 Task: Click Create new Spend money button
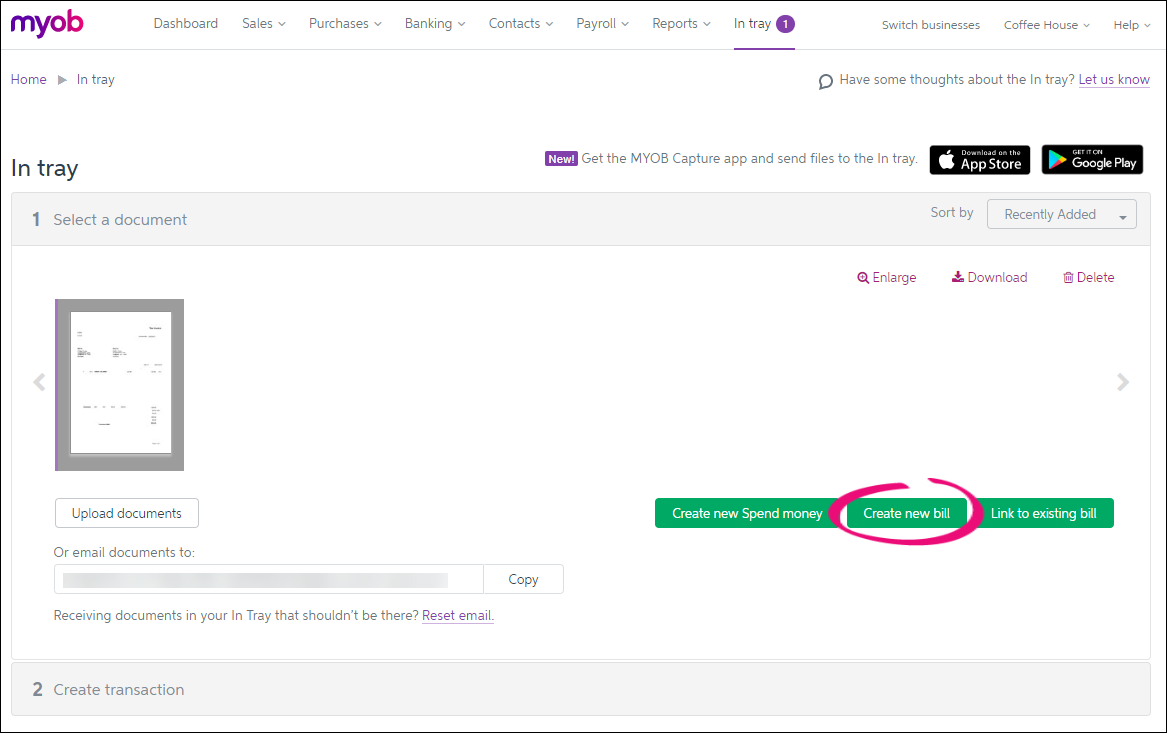pyautogui.click(x=747, y=513)
